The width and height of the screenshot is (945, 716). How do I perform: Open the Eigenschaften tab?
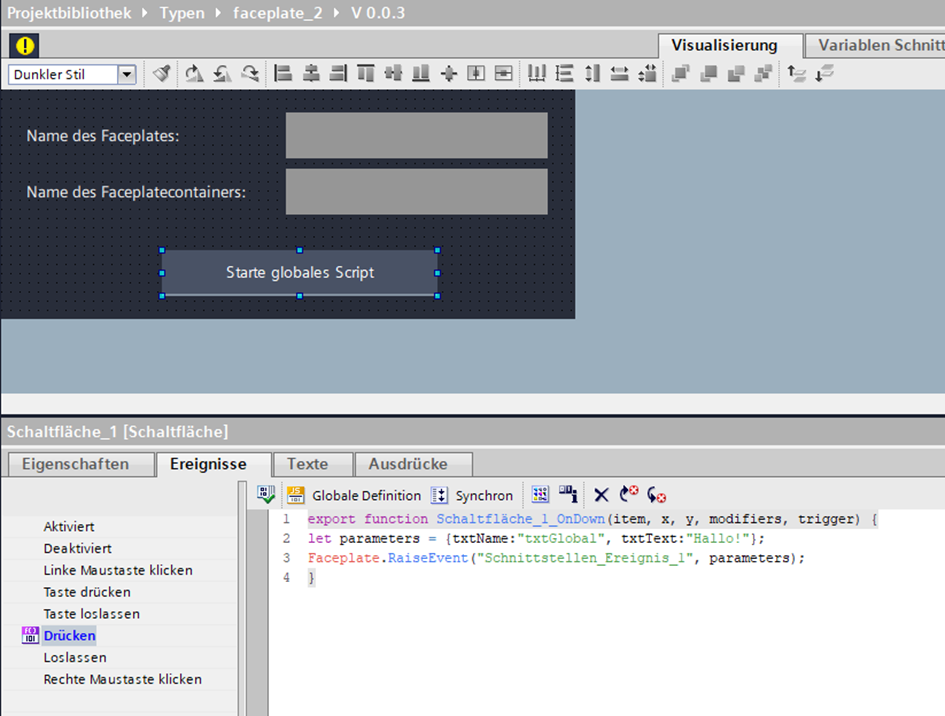[75, 464]
